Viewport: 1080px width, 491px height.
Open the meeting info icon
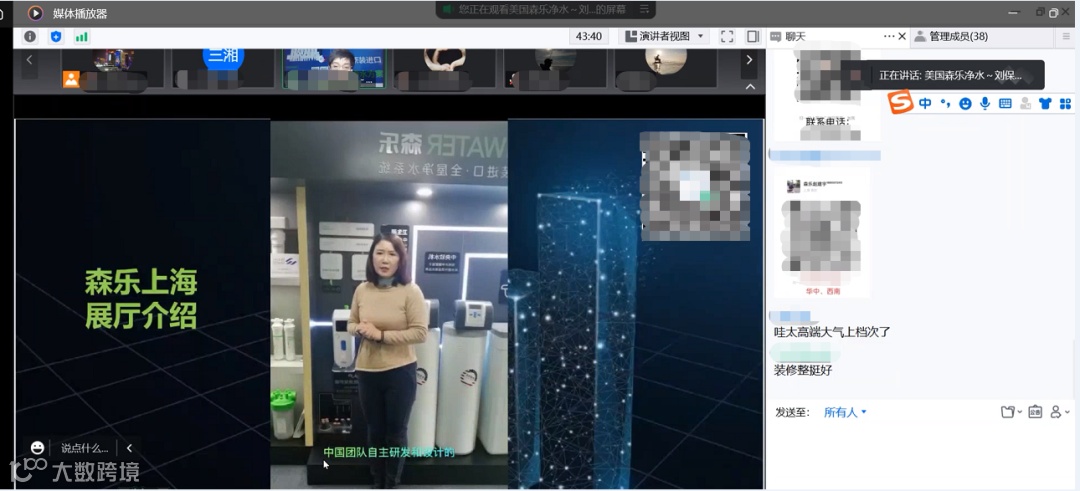tap(30, 36)
